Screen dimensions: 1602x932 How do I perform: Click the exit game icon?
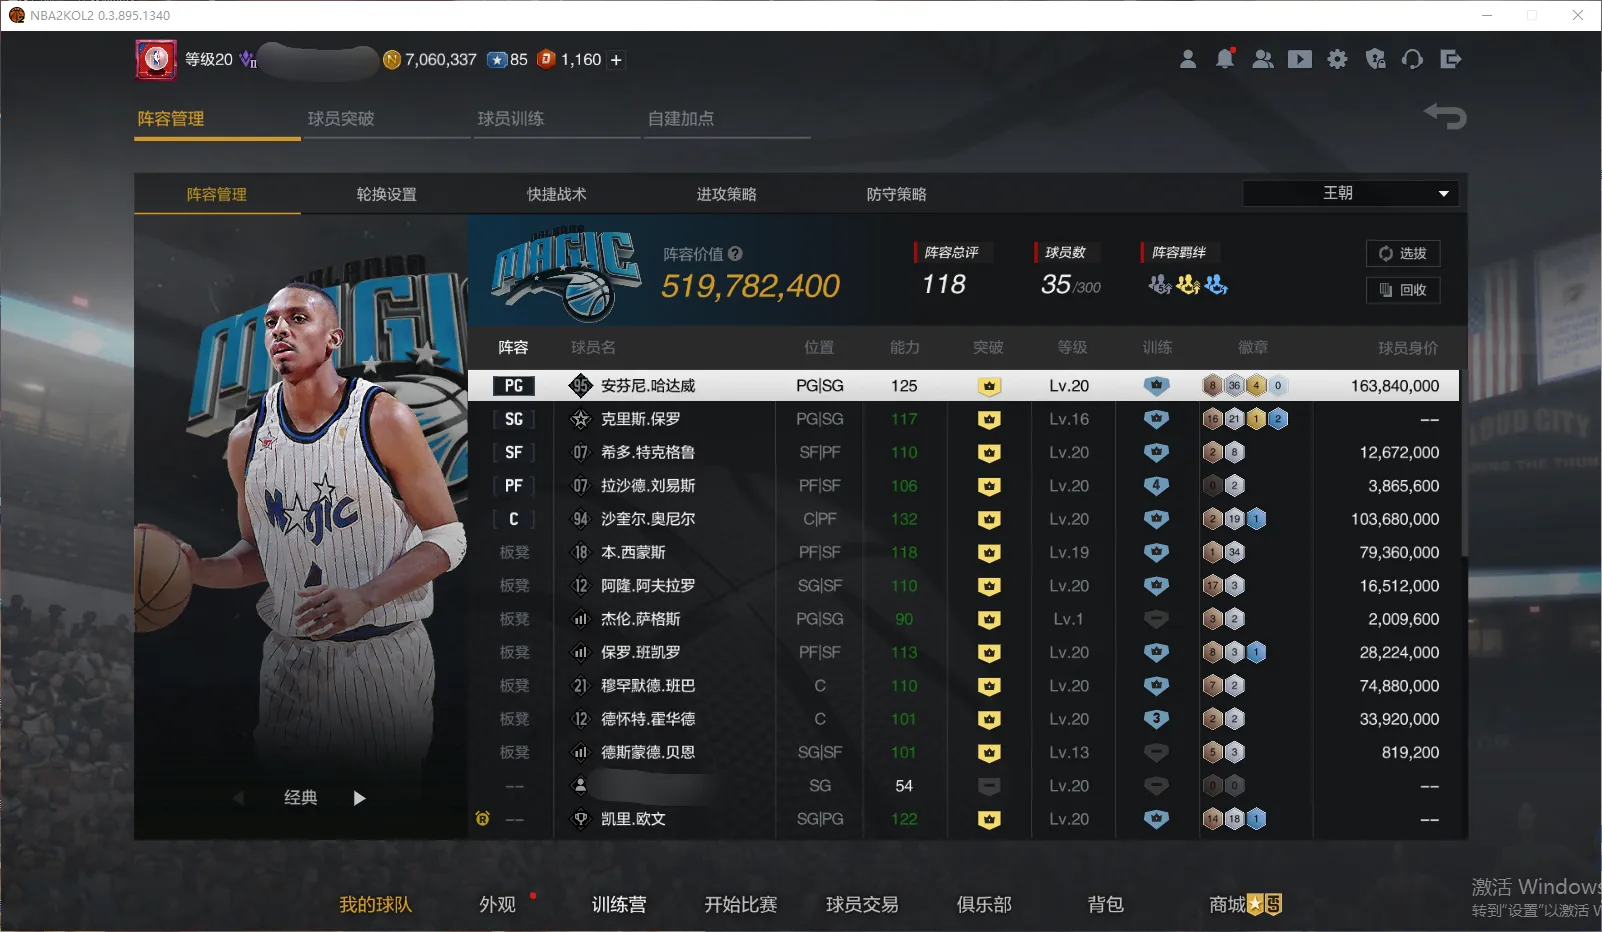coord(1451,59)
